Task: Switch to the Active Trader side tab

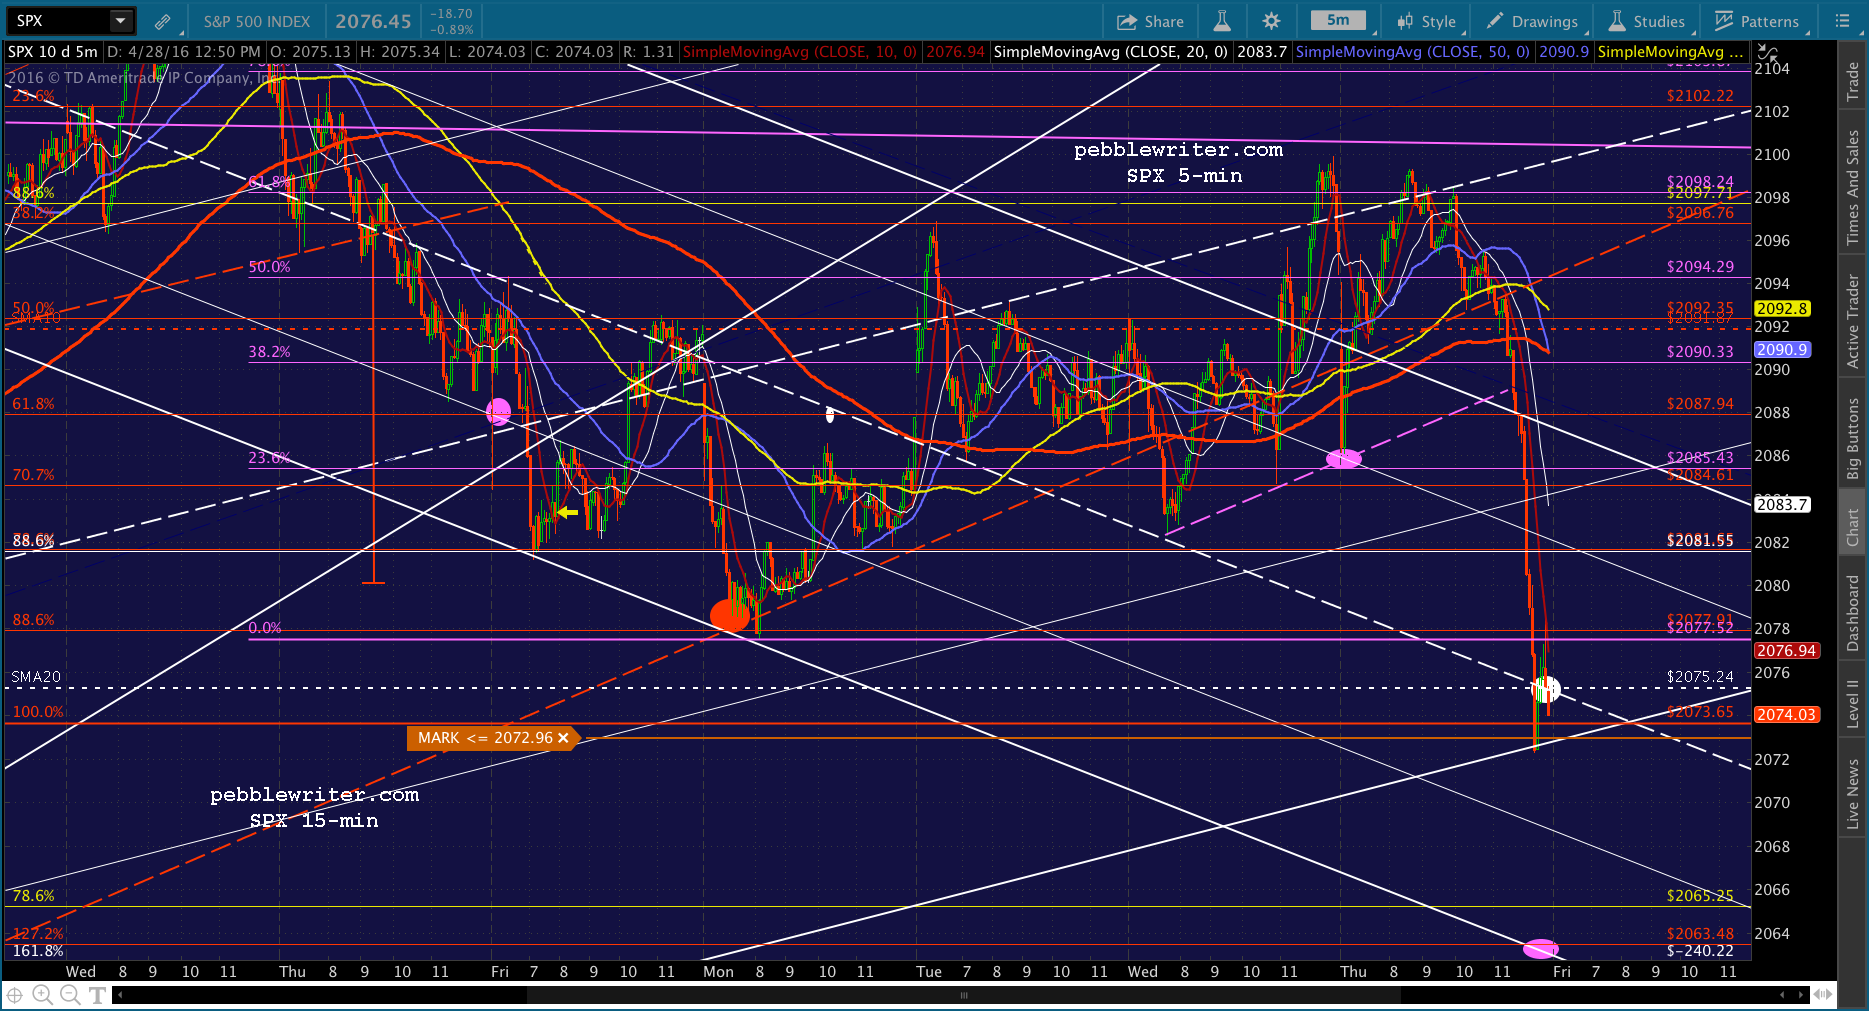Action: pyautogui.click(x=1853, y=322)
